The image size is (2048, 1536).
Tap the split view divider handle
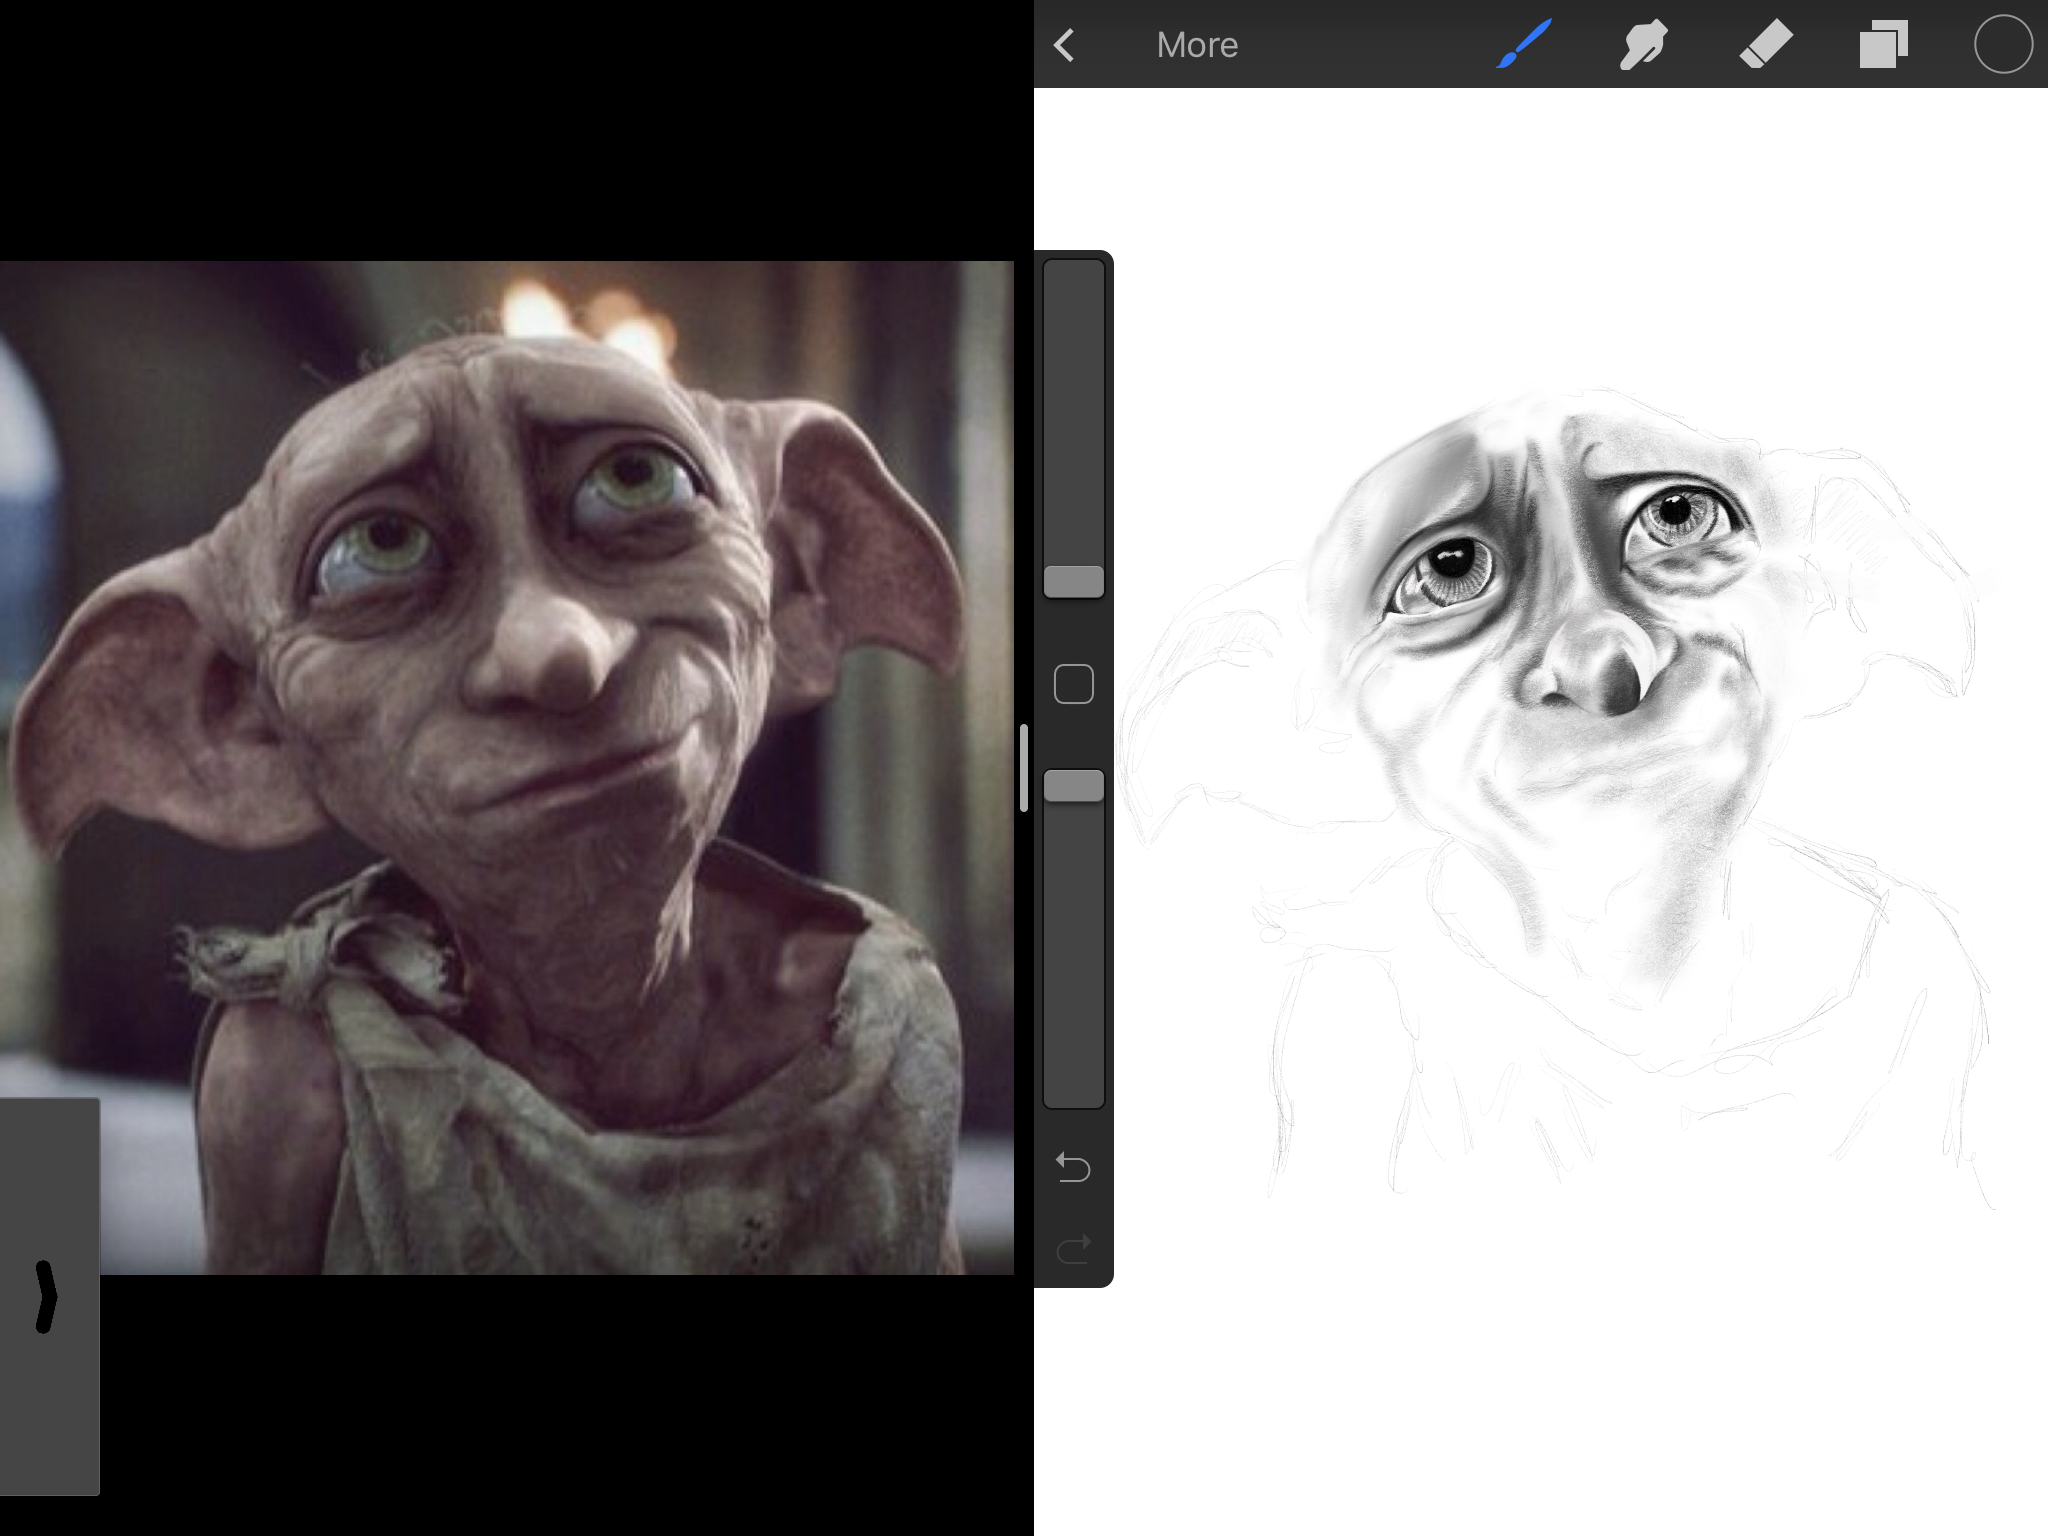[x=1023, y=768]
